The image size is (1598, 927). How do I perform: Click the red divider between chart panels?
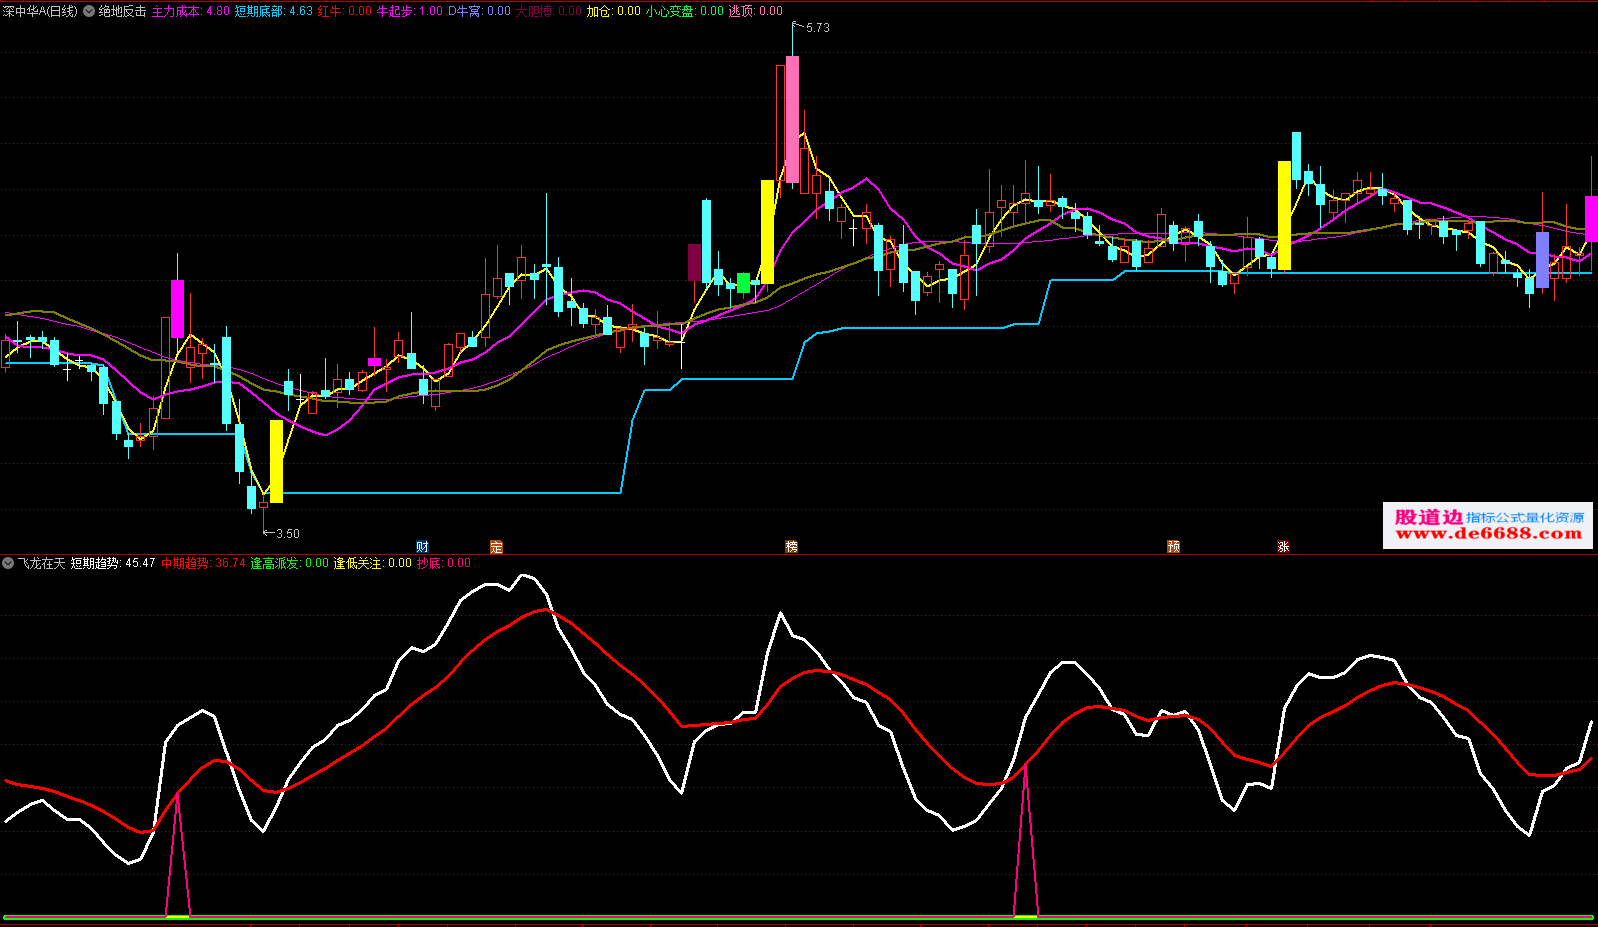[800, 554]
